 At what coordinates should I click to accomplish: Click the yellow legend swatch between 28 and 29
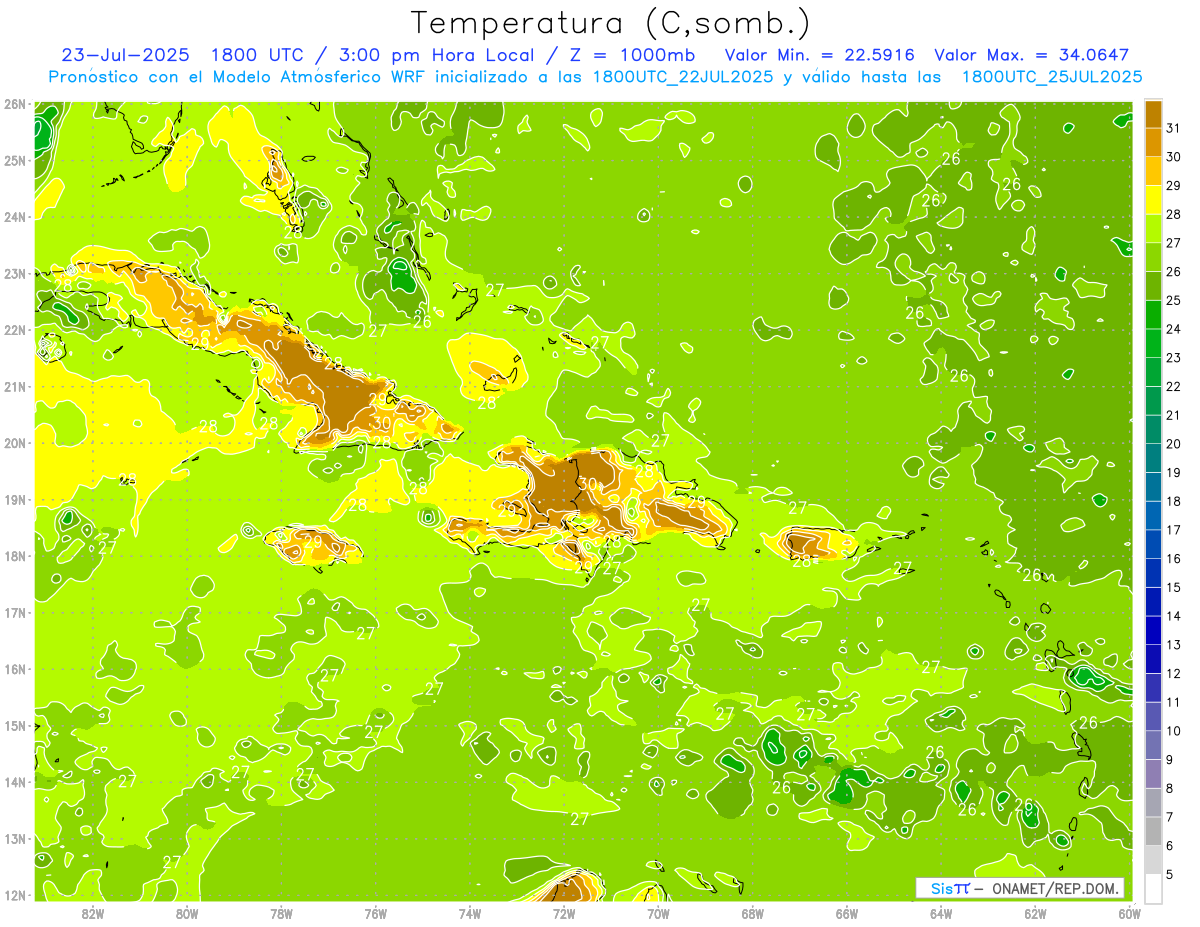coord(1152,200)
